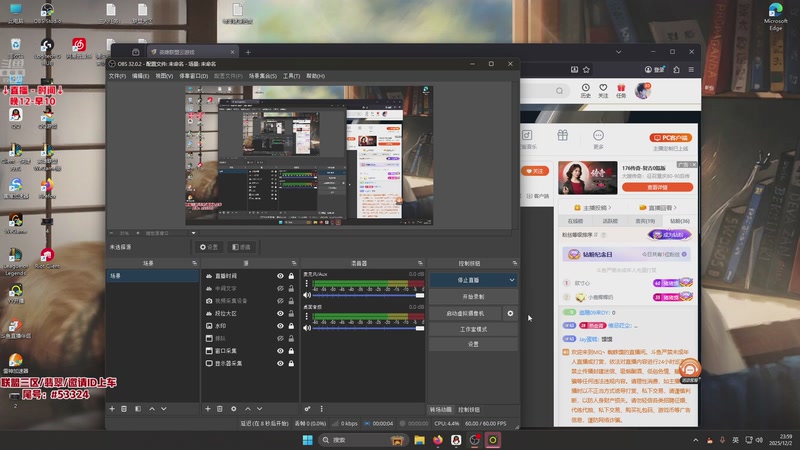Select the 场景 scene item in list
The image size is (800, 450).
click(153, 276)
